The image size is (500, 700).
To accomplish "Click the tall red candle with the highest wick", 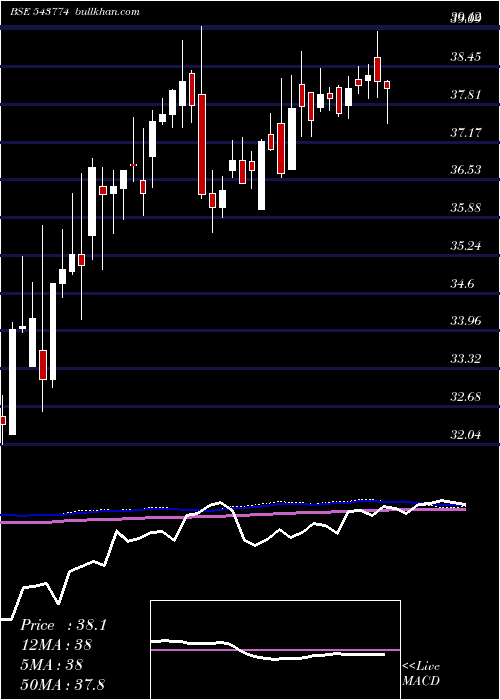I will click(x=202, y=144).
